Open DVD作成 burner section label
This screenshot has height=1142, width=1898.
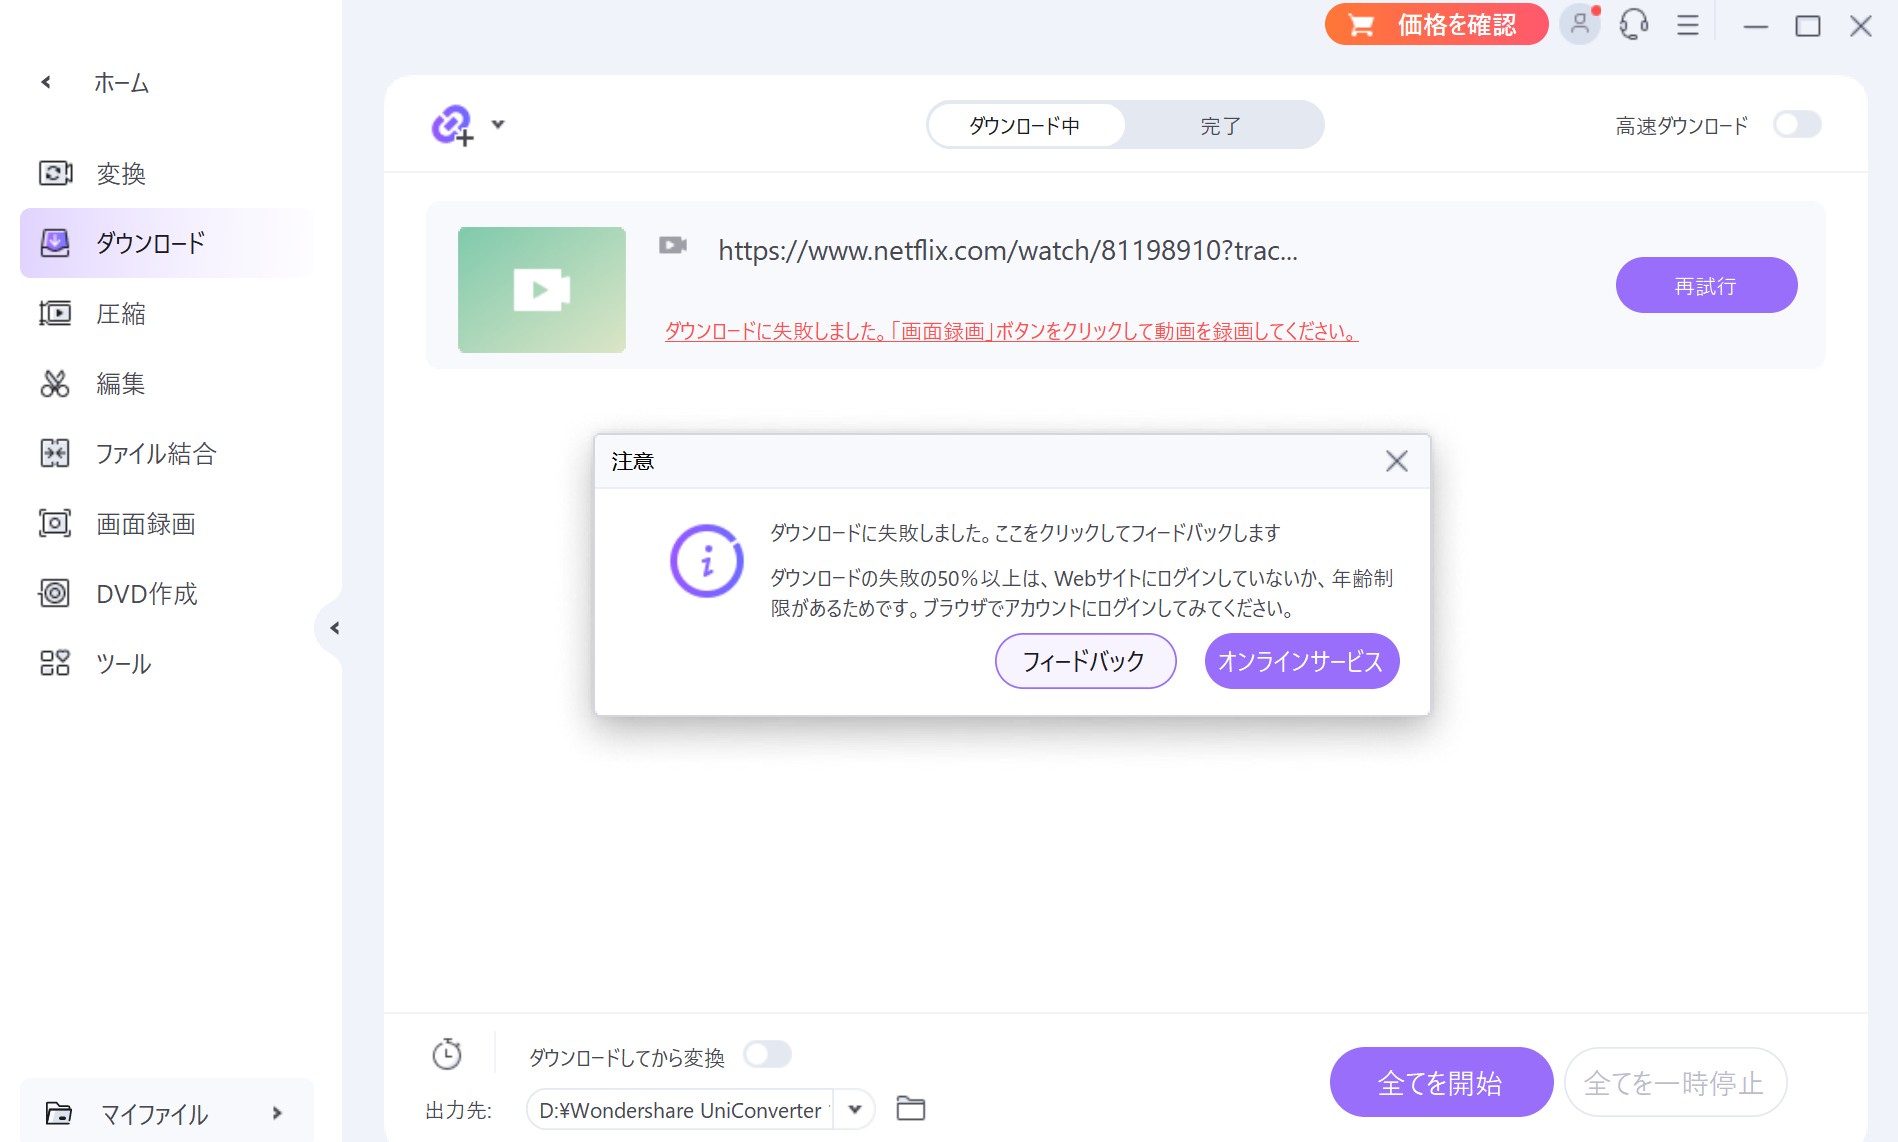tap(147, 594)
